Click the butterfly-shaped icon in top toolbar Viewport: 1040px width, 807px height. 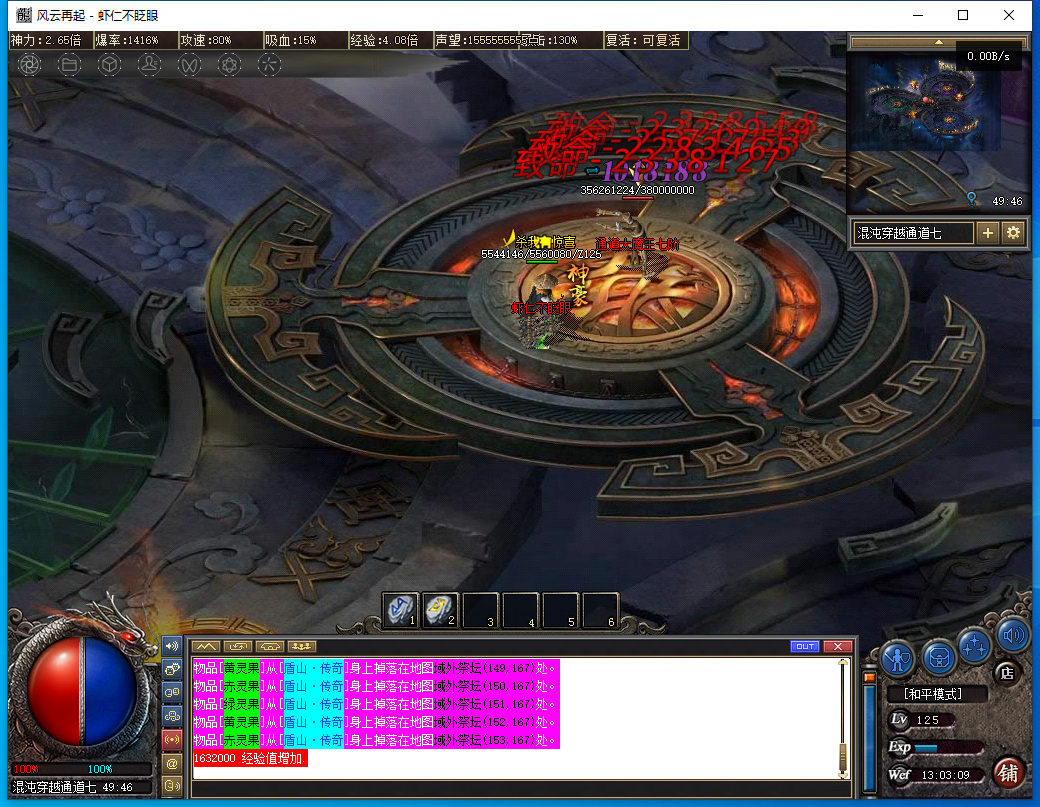[189, 64]
